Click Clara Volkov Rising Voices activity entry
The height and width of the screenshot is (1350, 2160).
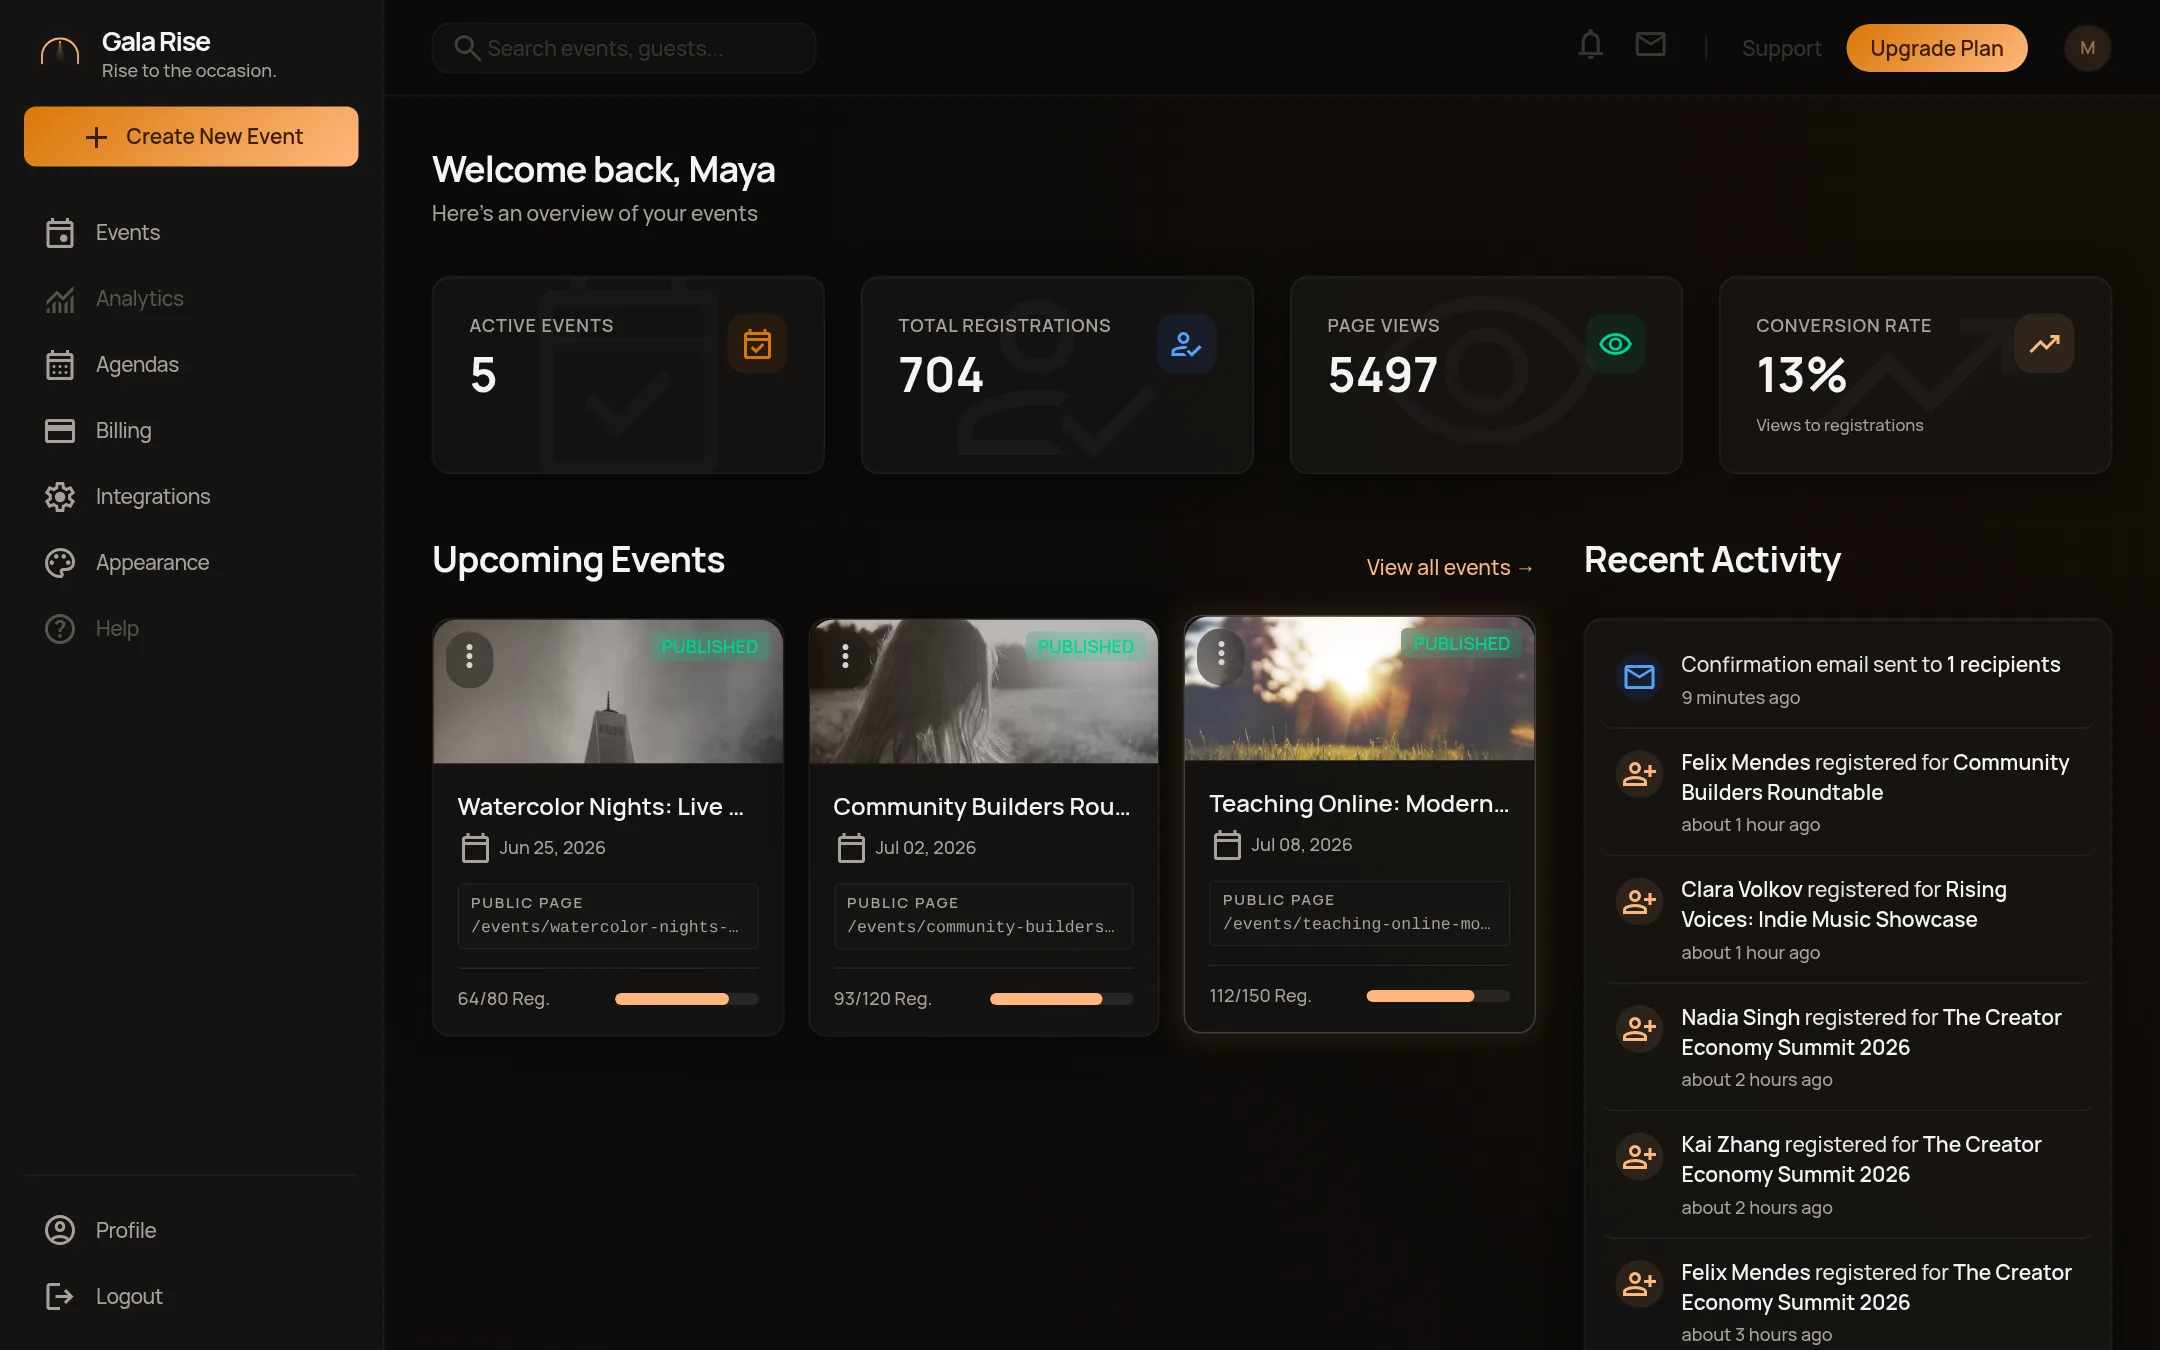[1847, 919]
